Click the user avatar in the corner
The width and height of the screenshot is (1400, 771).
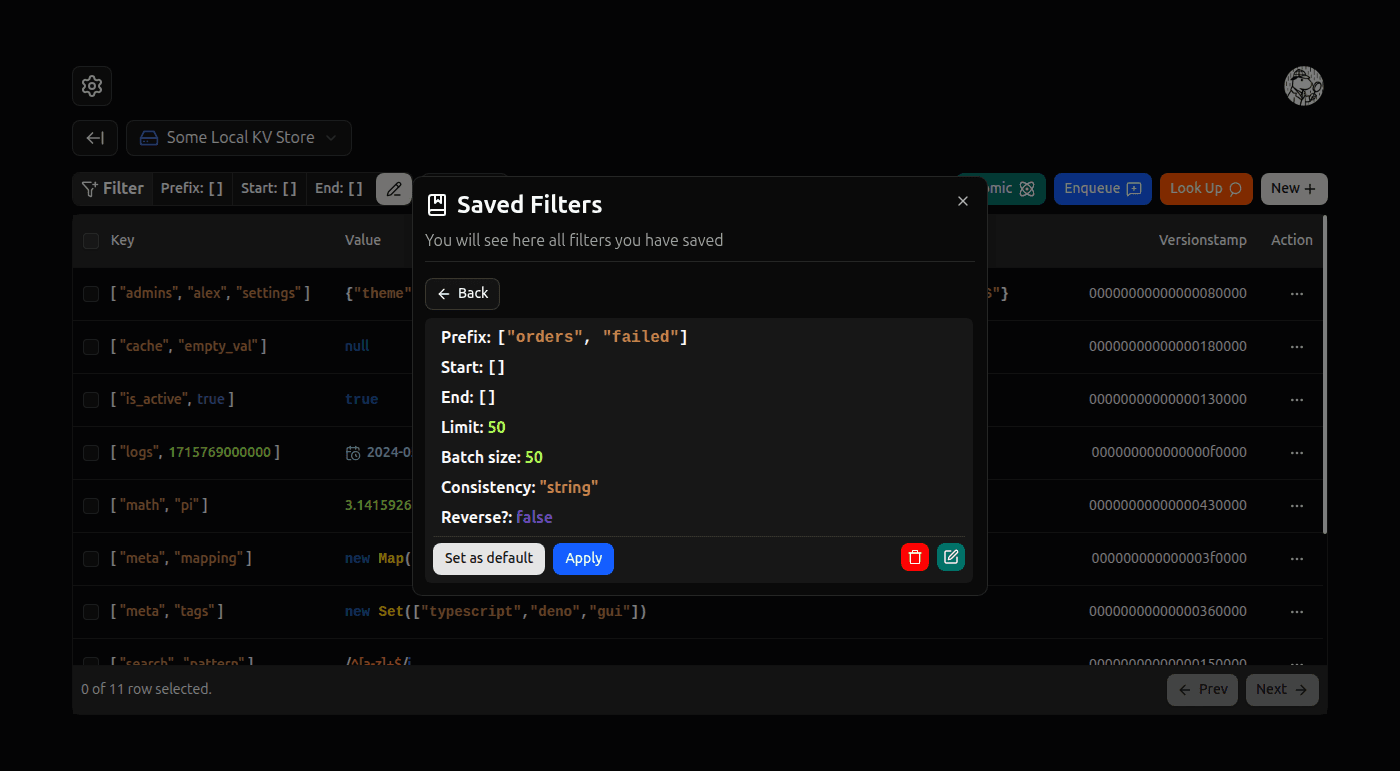click(1303, 86)
